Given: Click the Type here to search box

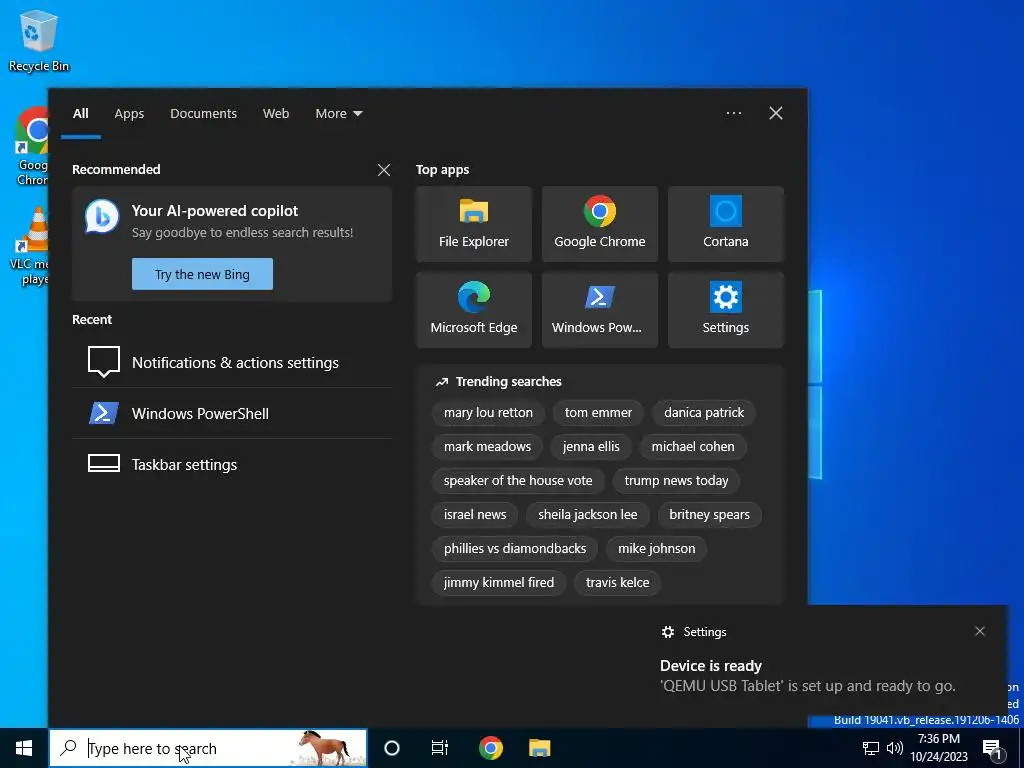Looking at the screenshot, I should 208,748.
